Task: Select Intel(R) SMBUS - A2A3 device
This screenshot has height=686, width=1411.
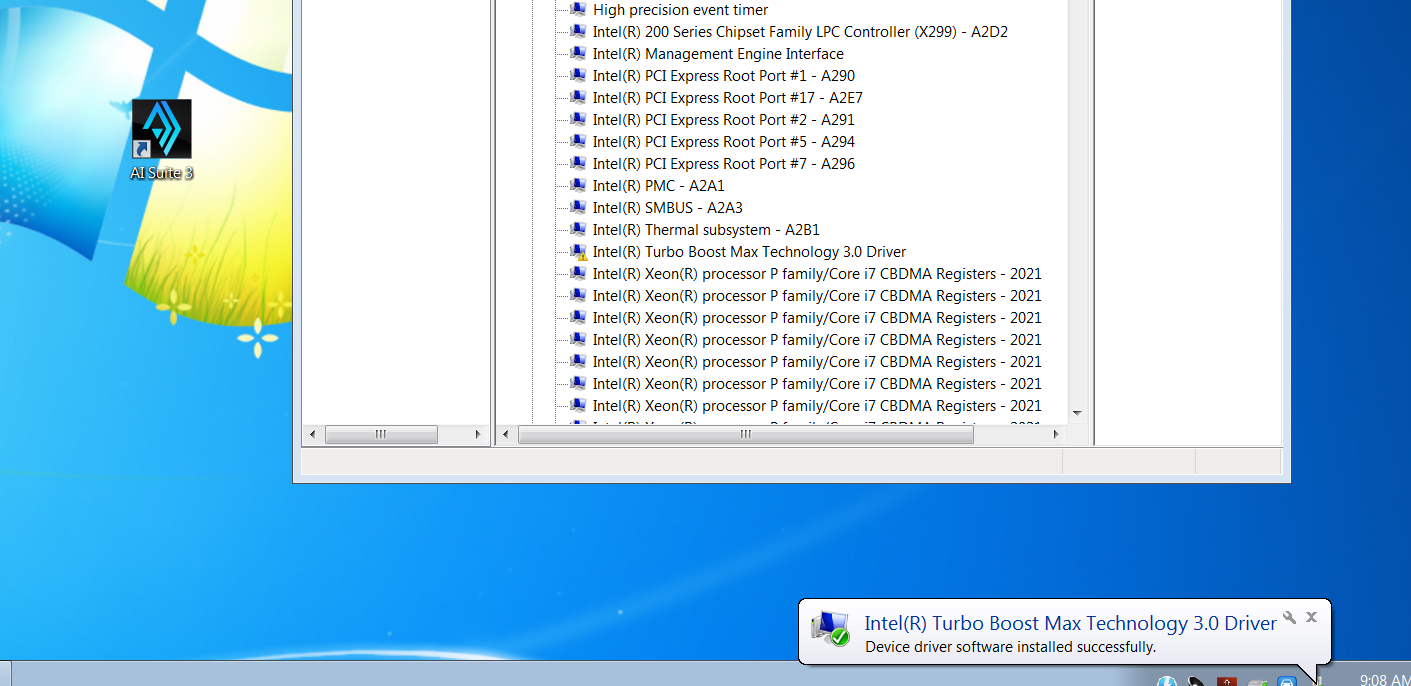Action: [x=668, y=208]
